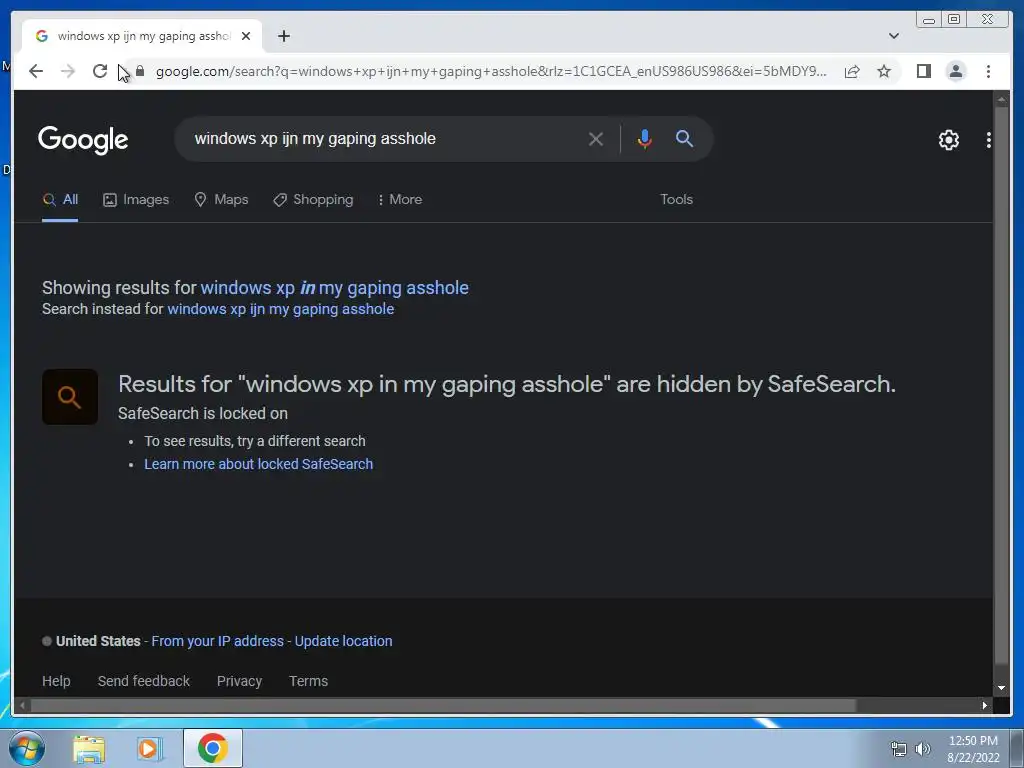Go back using the browser back arrow
The height and width of the screenshot is (768, 1024).
click(36, 71)
